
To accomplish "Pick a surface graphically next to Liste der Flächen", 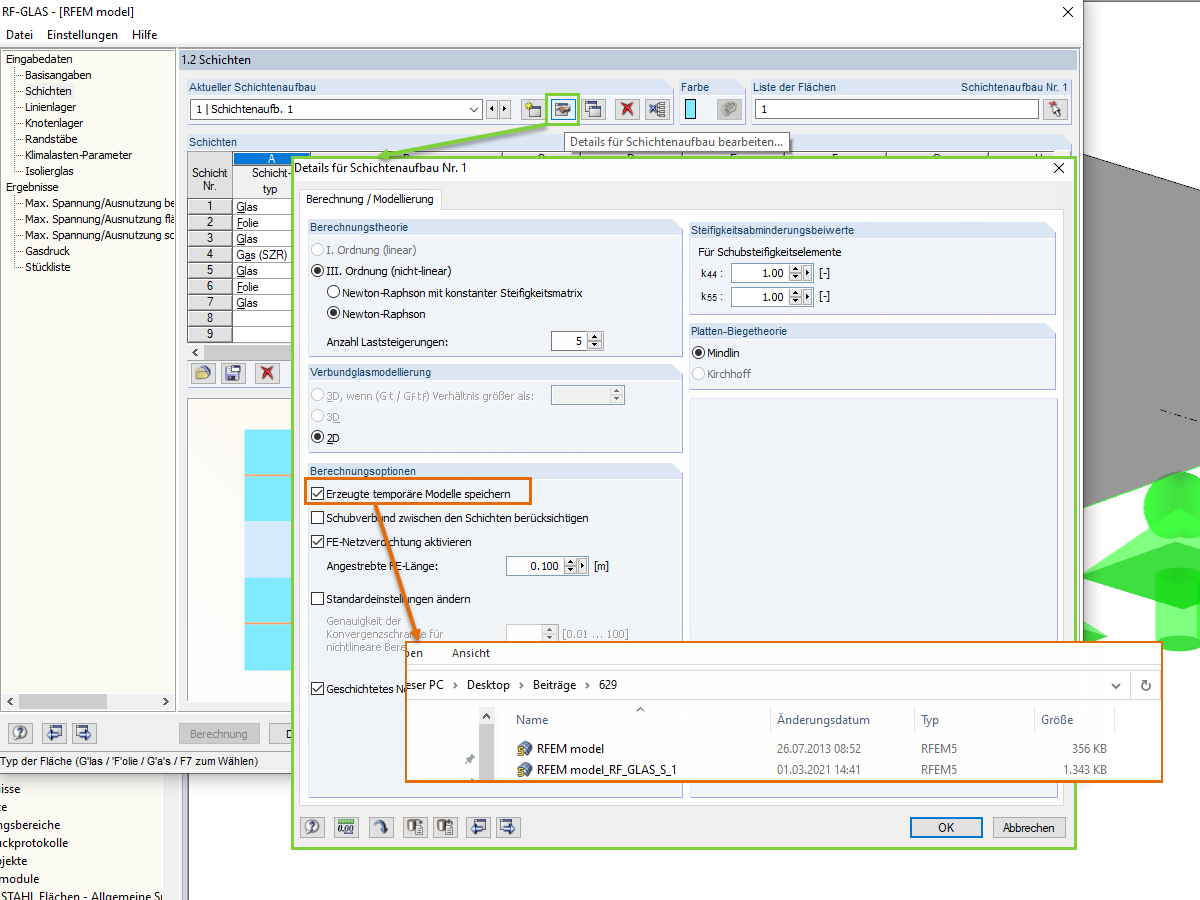I will click(x=1055, y=109).
